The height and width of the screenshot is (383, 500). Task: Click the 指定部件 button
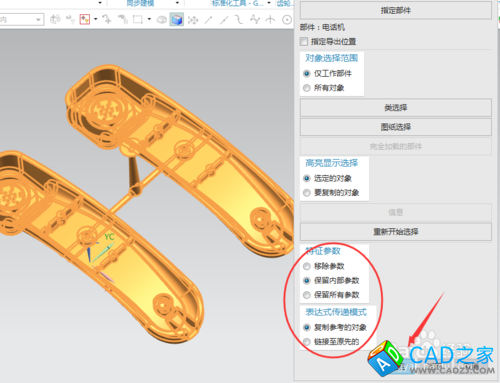pyautogui.click(x=396, y=10)
